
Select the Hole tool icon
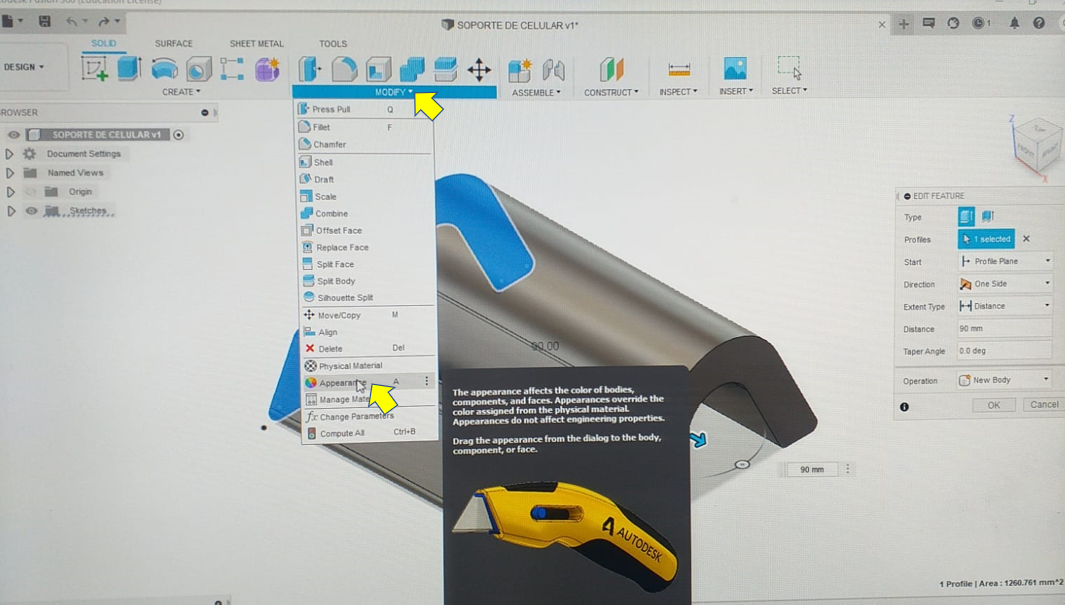[x=198, y=69]
